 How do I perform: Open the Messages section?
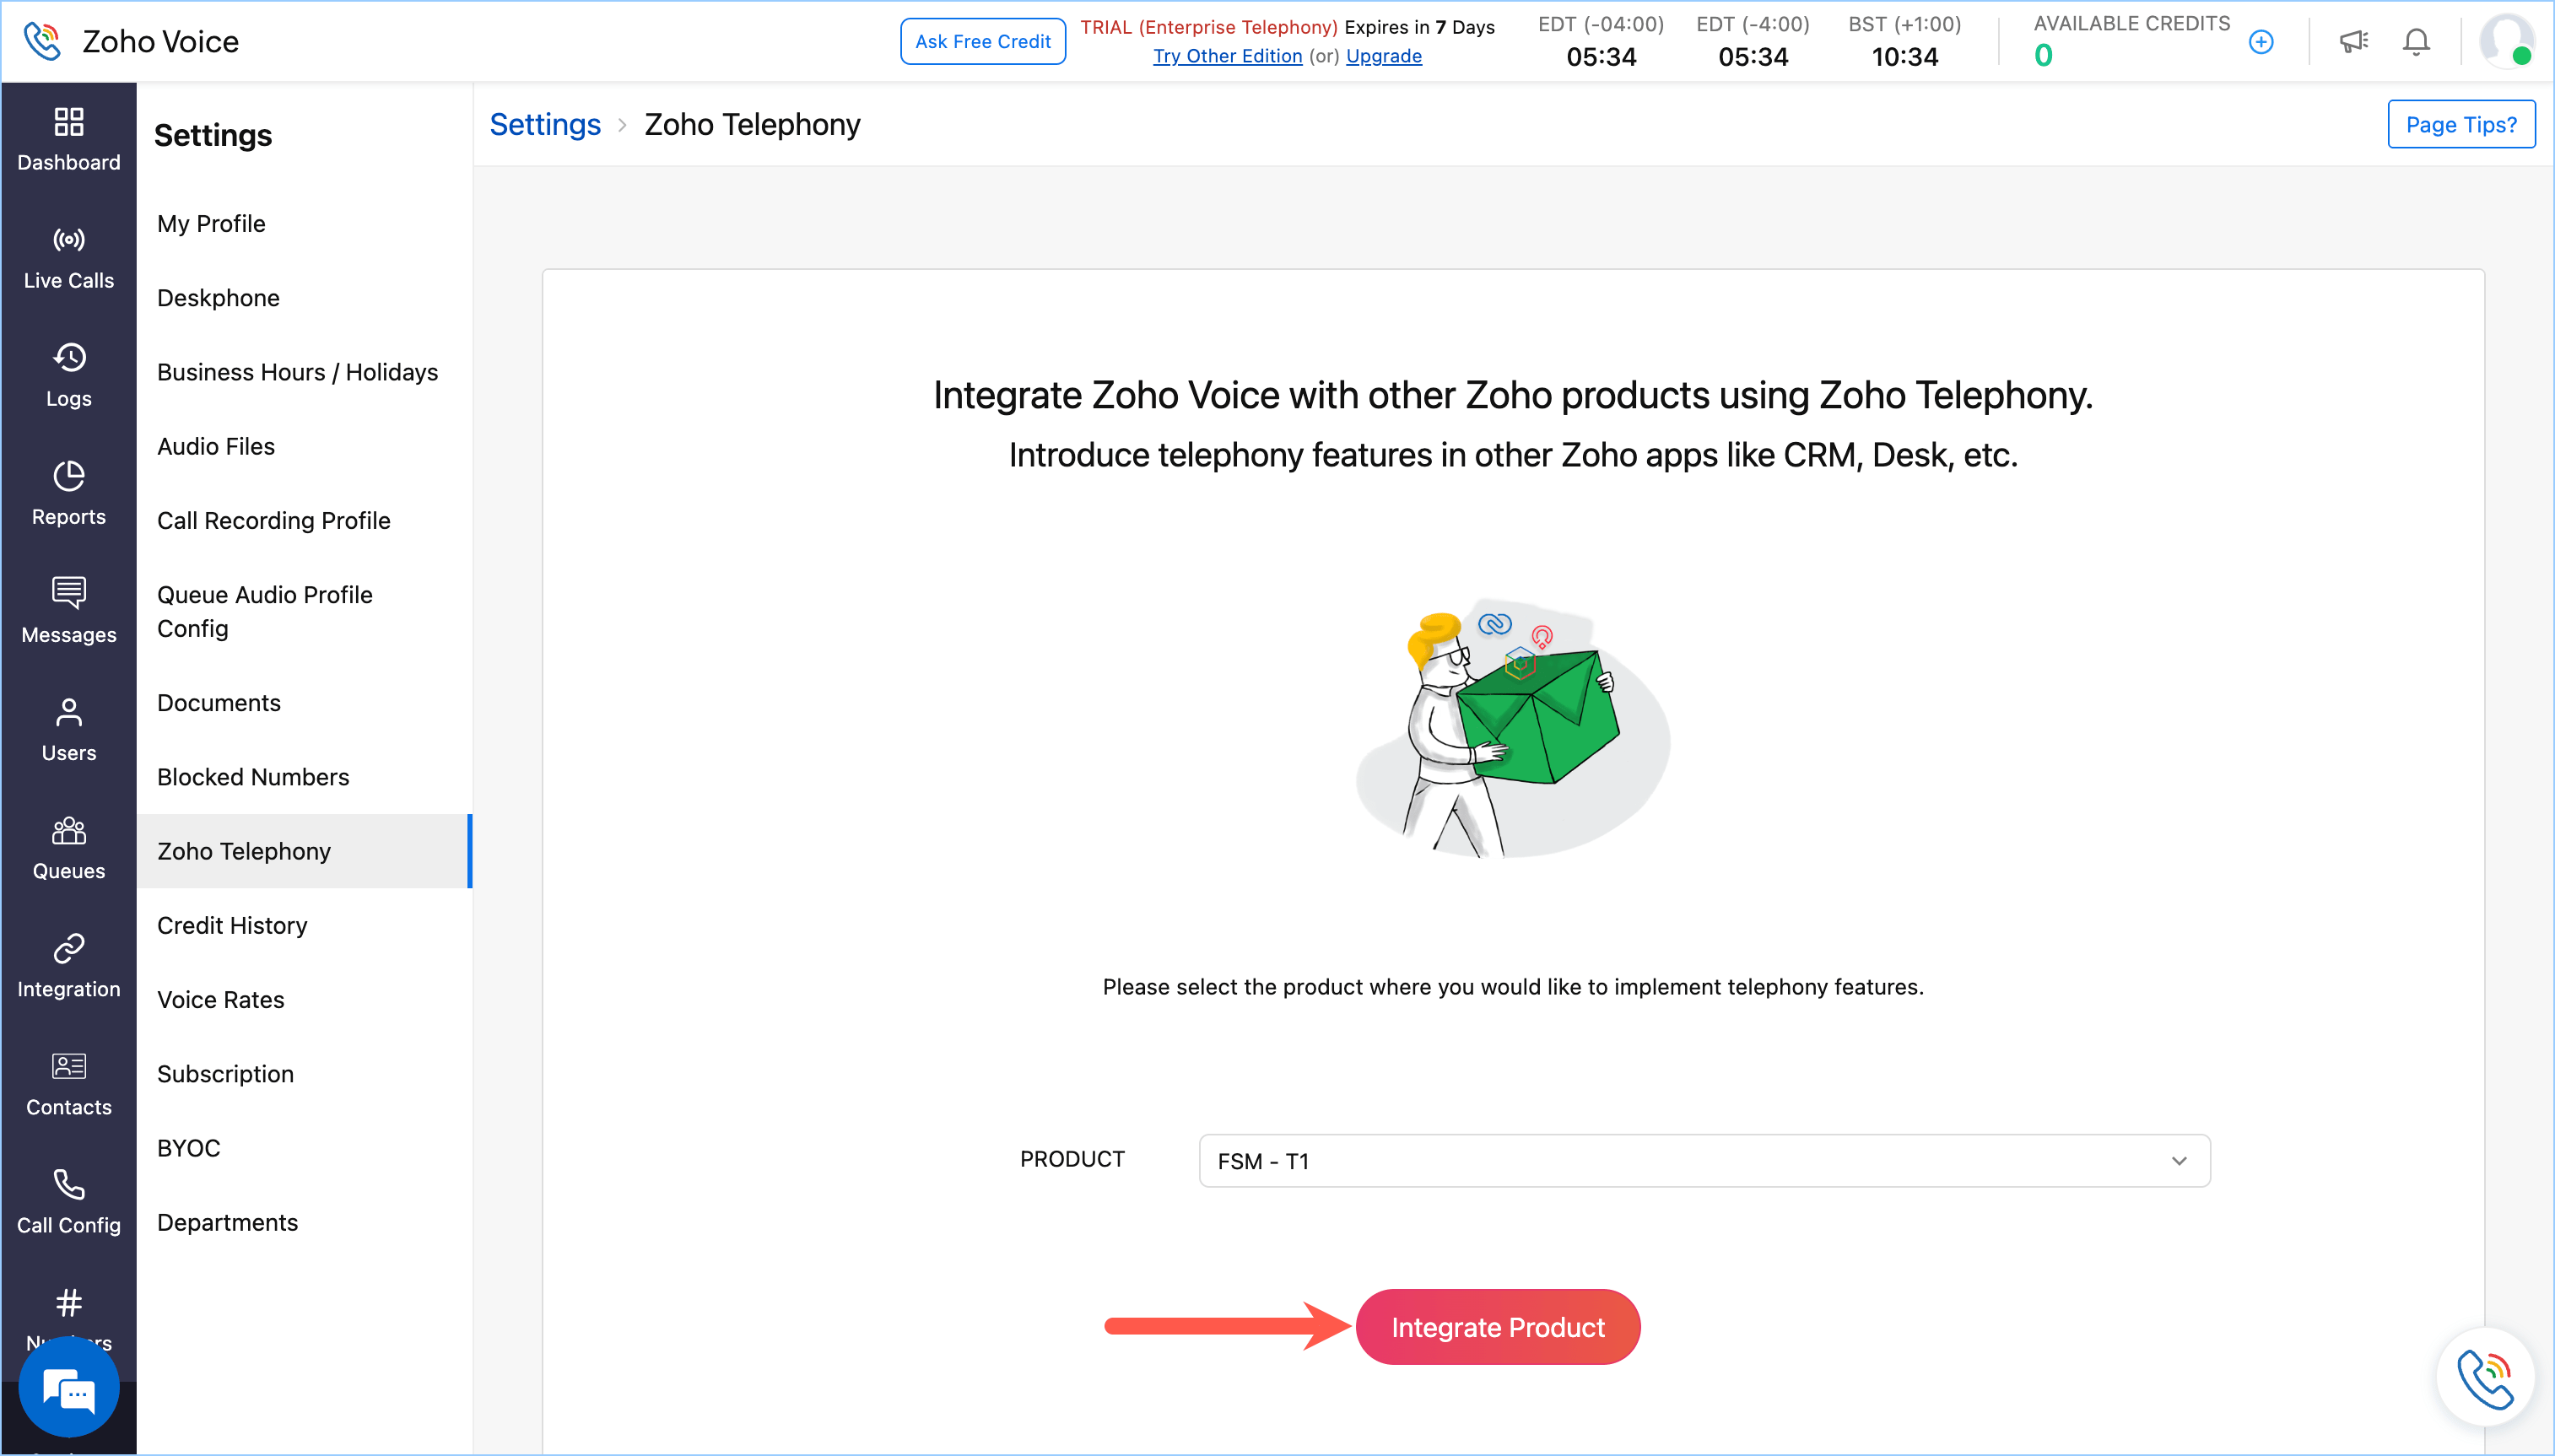point(68,611)
